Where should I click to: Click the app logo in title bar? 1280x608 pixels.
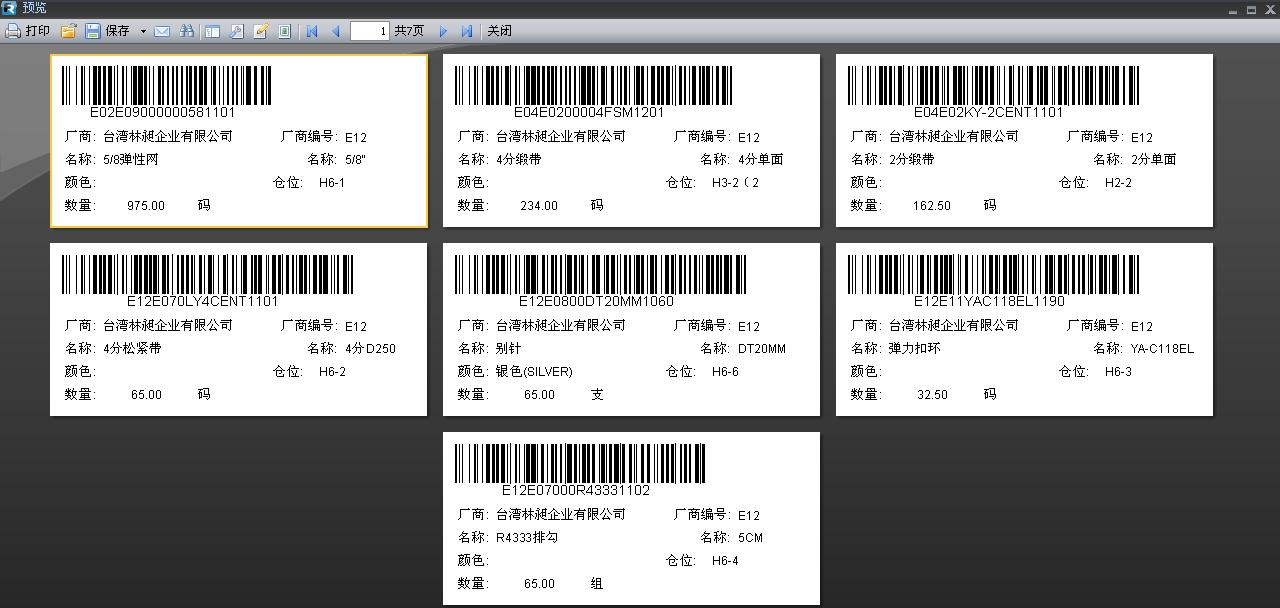9,8
